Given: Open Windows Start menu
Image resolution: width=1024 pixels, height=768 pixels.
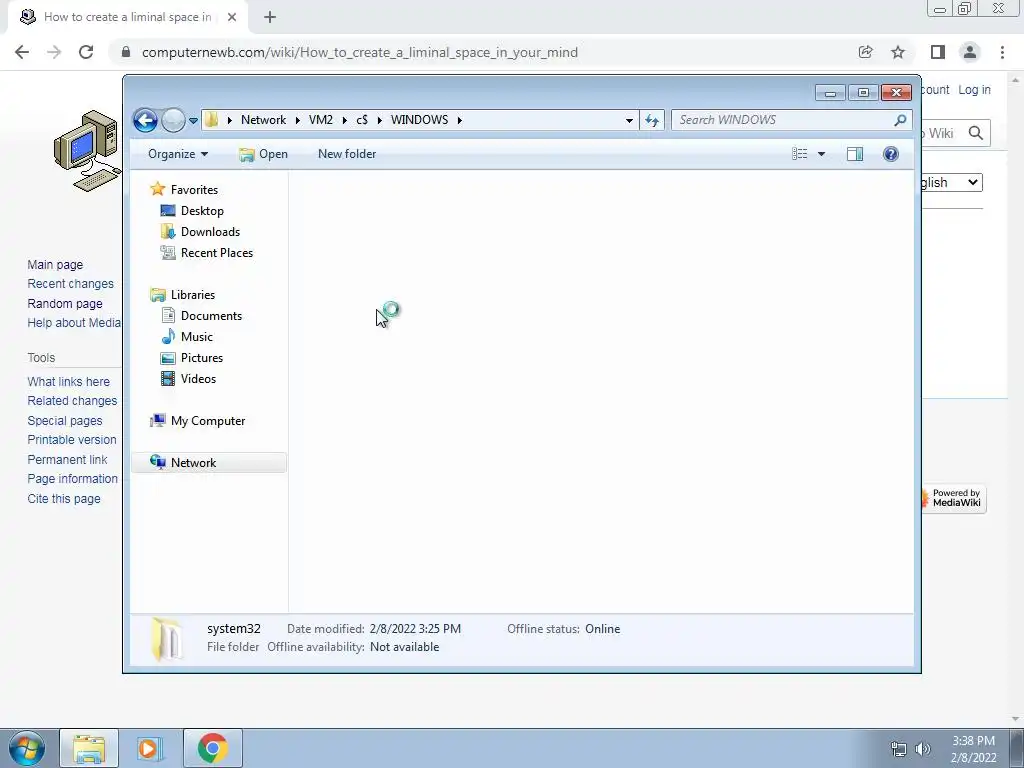Looking at the screenshot, I should (26, 748).
